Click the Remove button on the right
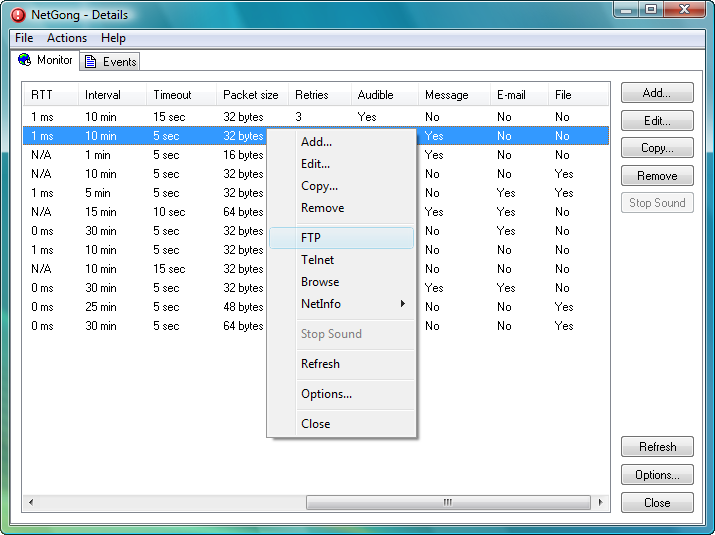This screenshot has width=715, height=535. [657, 176]
